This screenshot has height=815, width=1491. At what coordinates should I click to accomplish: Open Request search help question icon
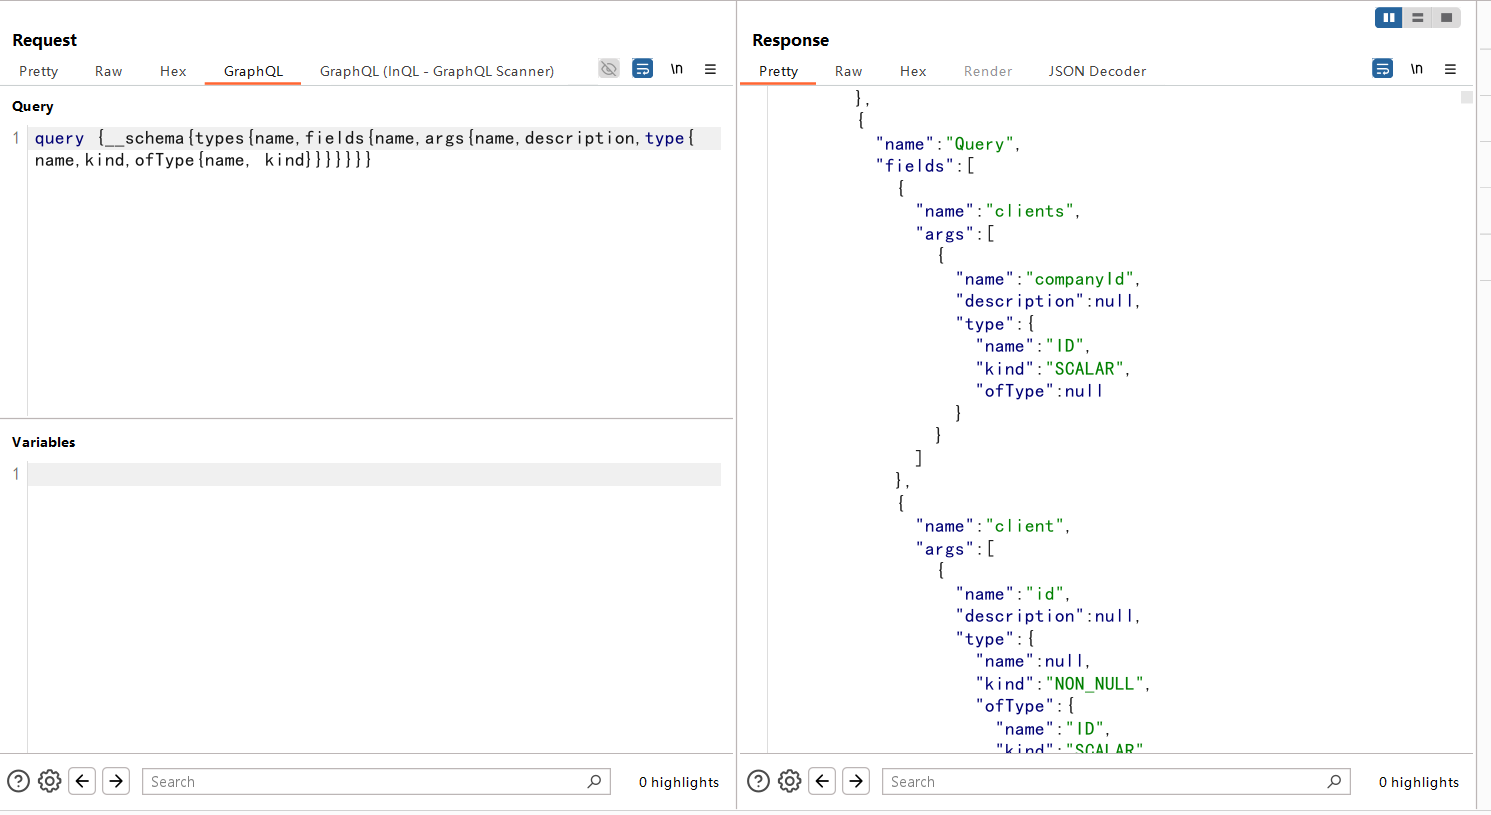click(18, 781)
